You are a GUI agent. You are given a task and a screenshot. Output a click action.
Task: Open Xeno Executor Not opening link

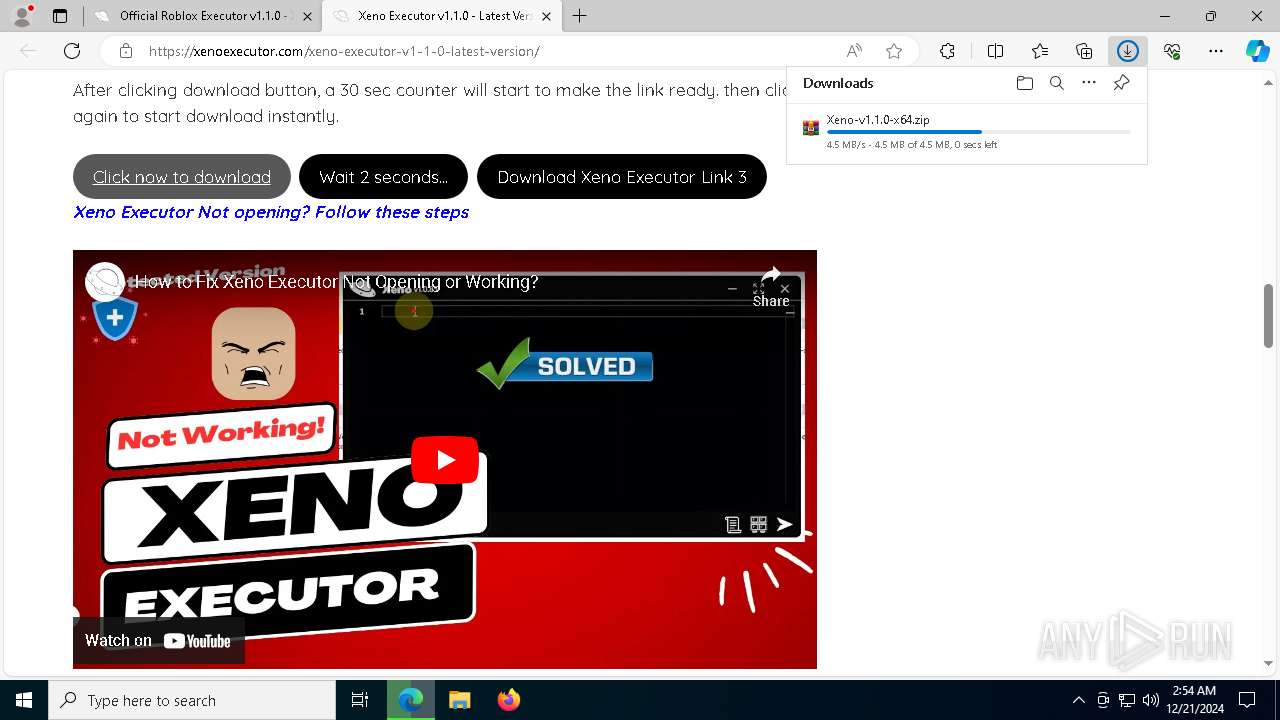tap(271, 212)
